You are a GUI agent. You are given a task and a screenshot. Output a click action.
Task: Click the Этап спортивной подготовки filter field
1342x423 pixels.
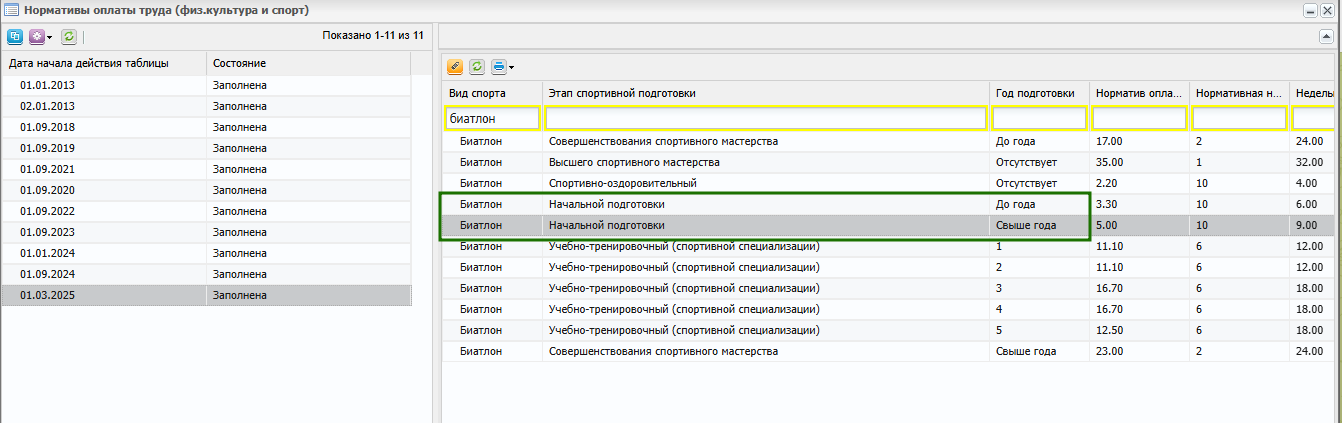click(x=766, y=118)
